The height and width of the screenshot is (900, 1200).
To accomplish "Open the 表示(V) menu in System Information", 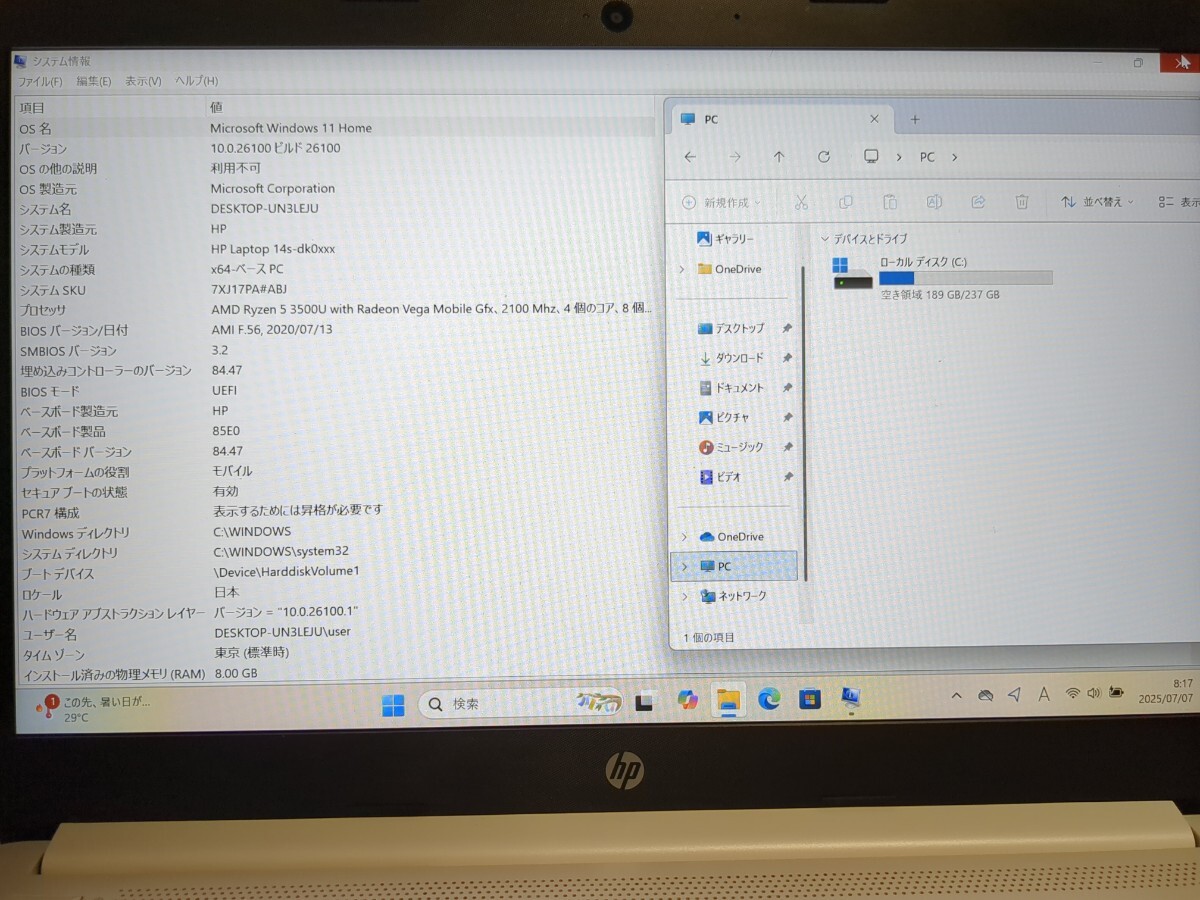I will (143, 82).
